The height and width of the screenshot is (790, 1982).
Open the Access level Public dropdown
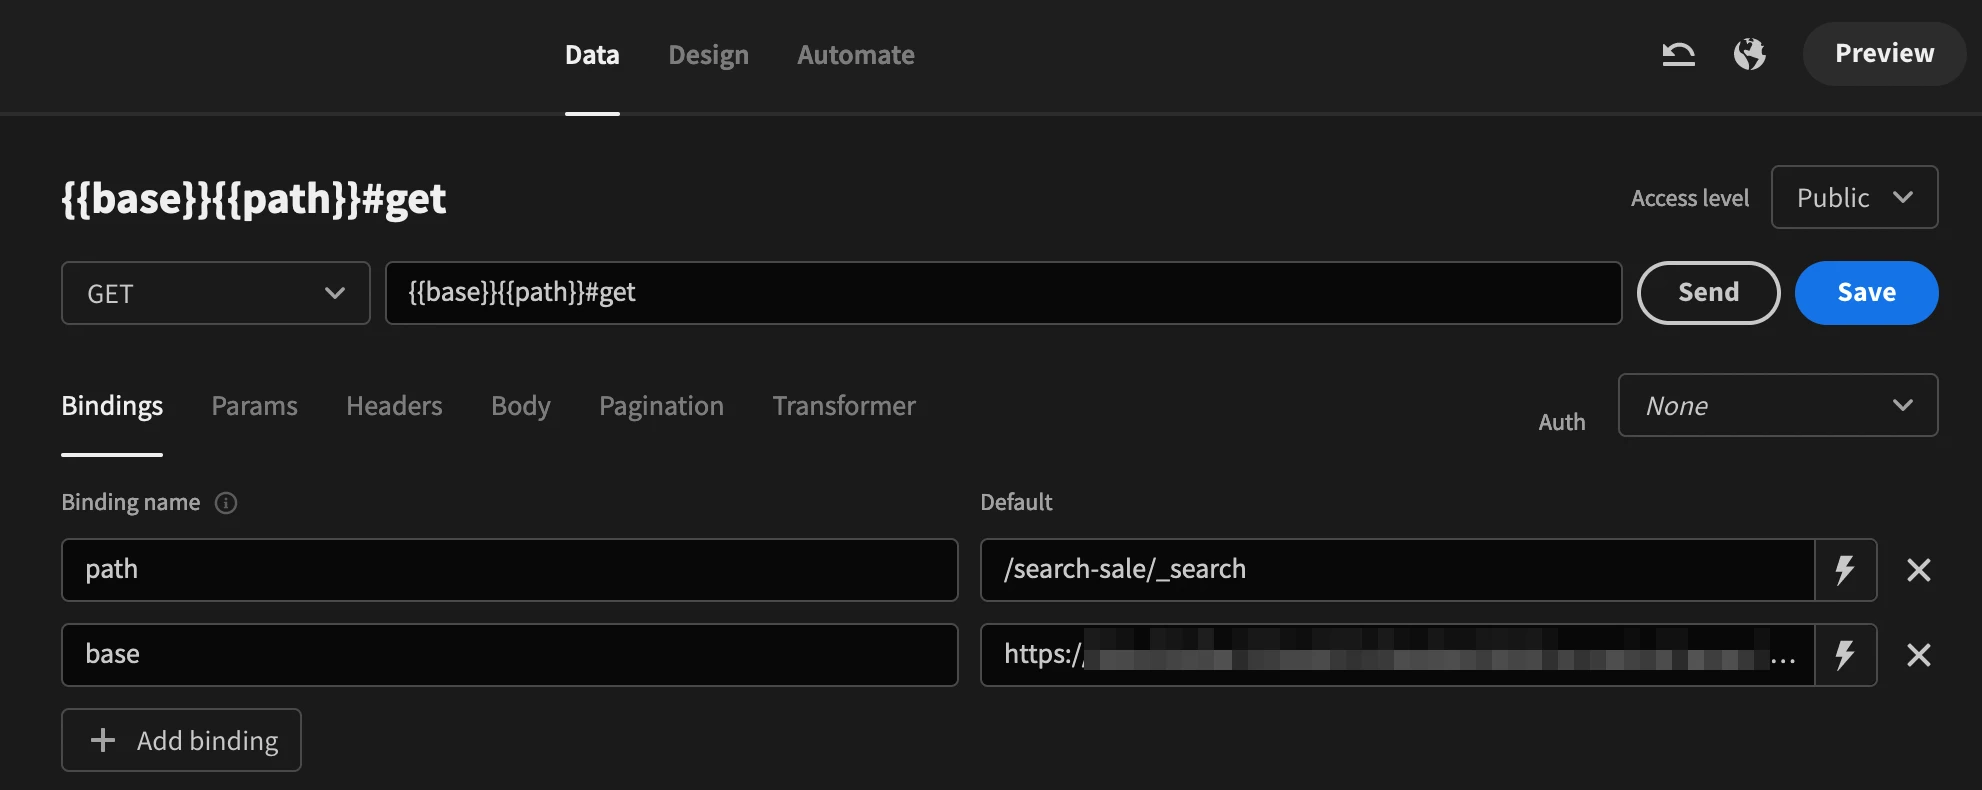coord(1854,197)
